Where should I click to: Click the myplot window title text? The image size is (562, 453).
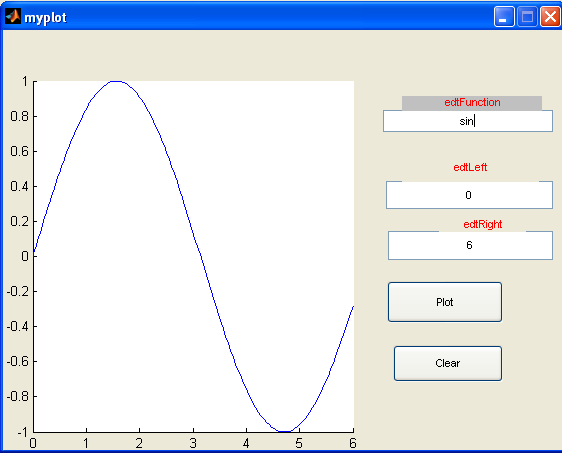46,18
